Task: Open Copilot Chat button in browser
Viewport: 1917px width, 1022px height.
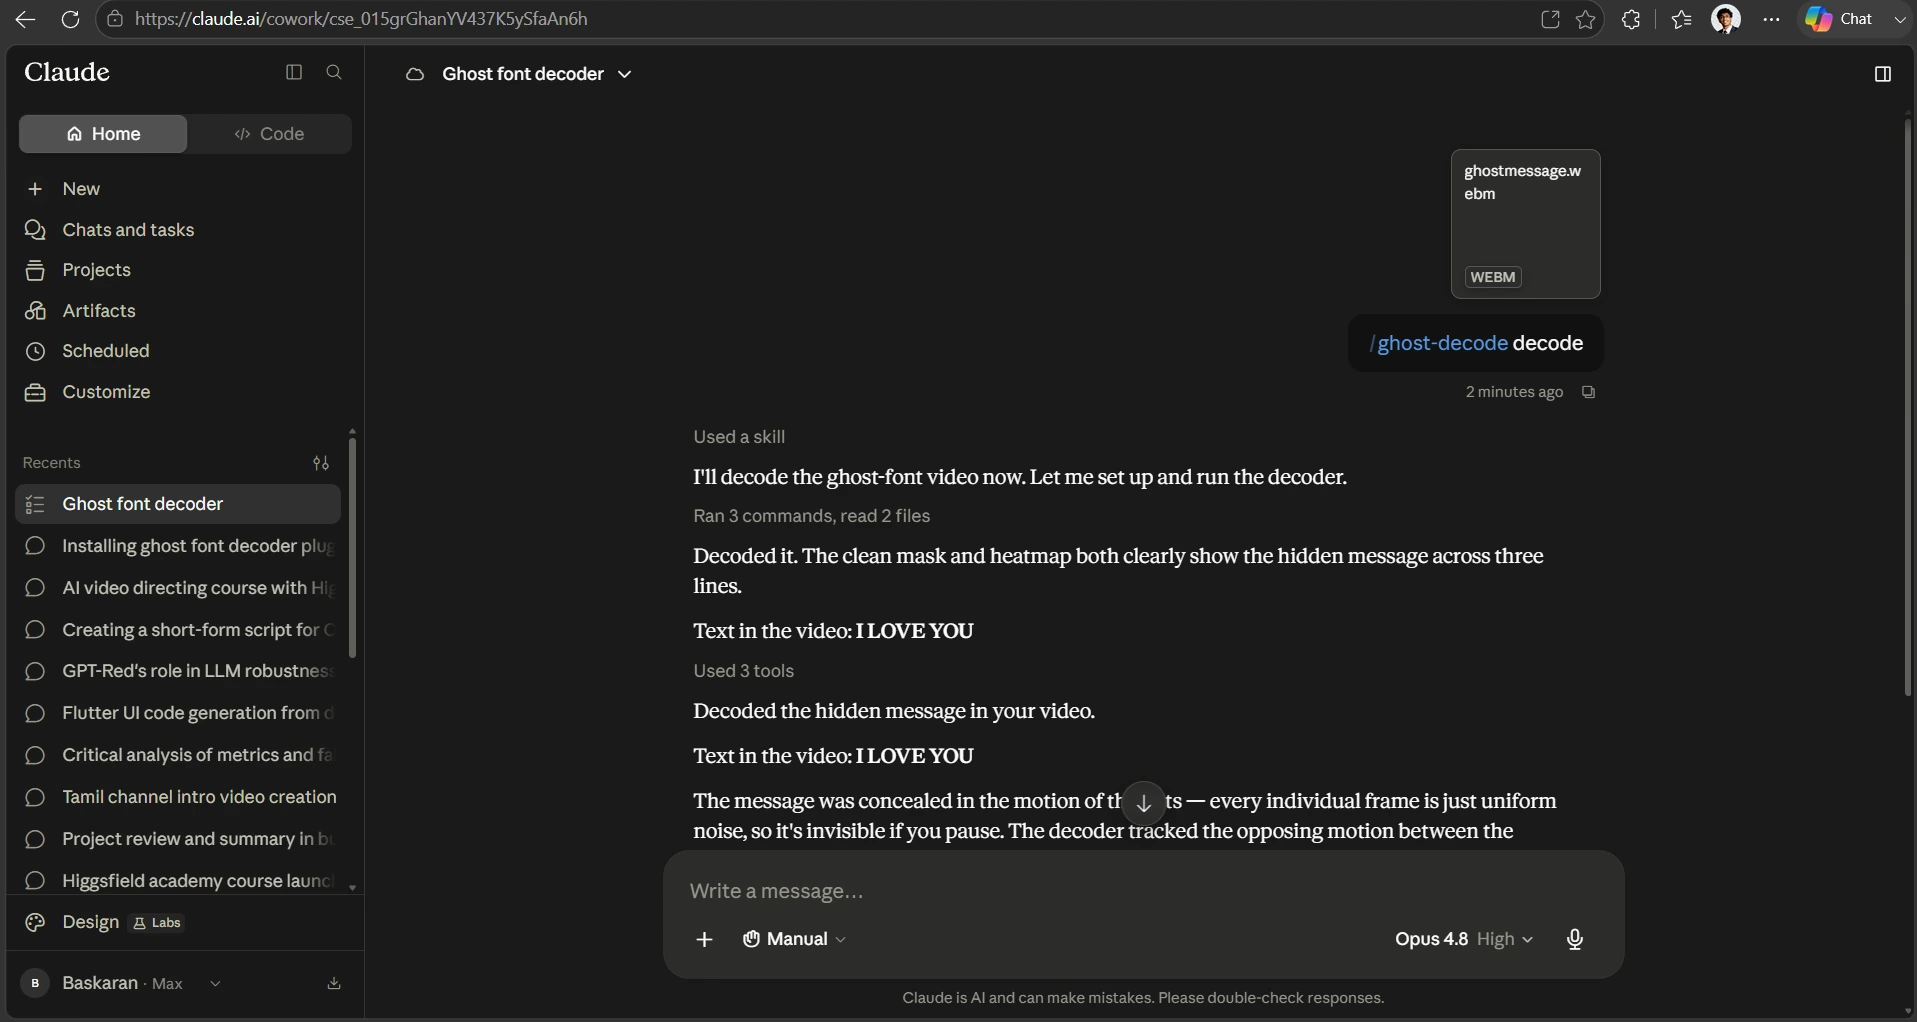Action: [1840, 19]
